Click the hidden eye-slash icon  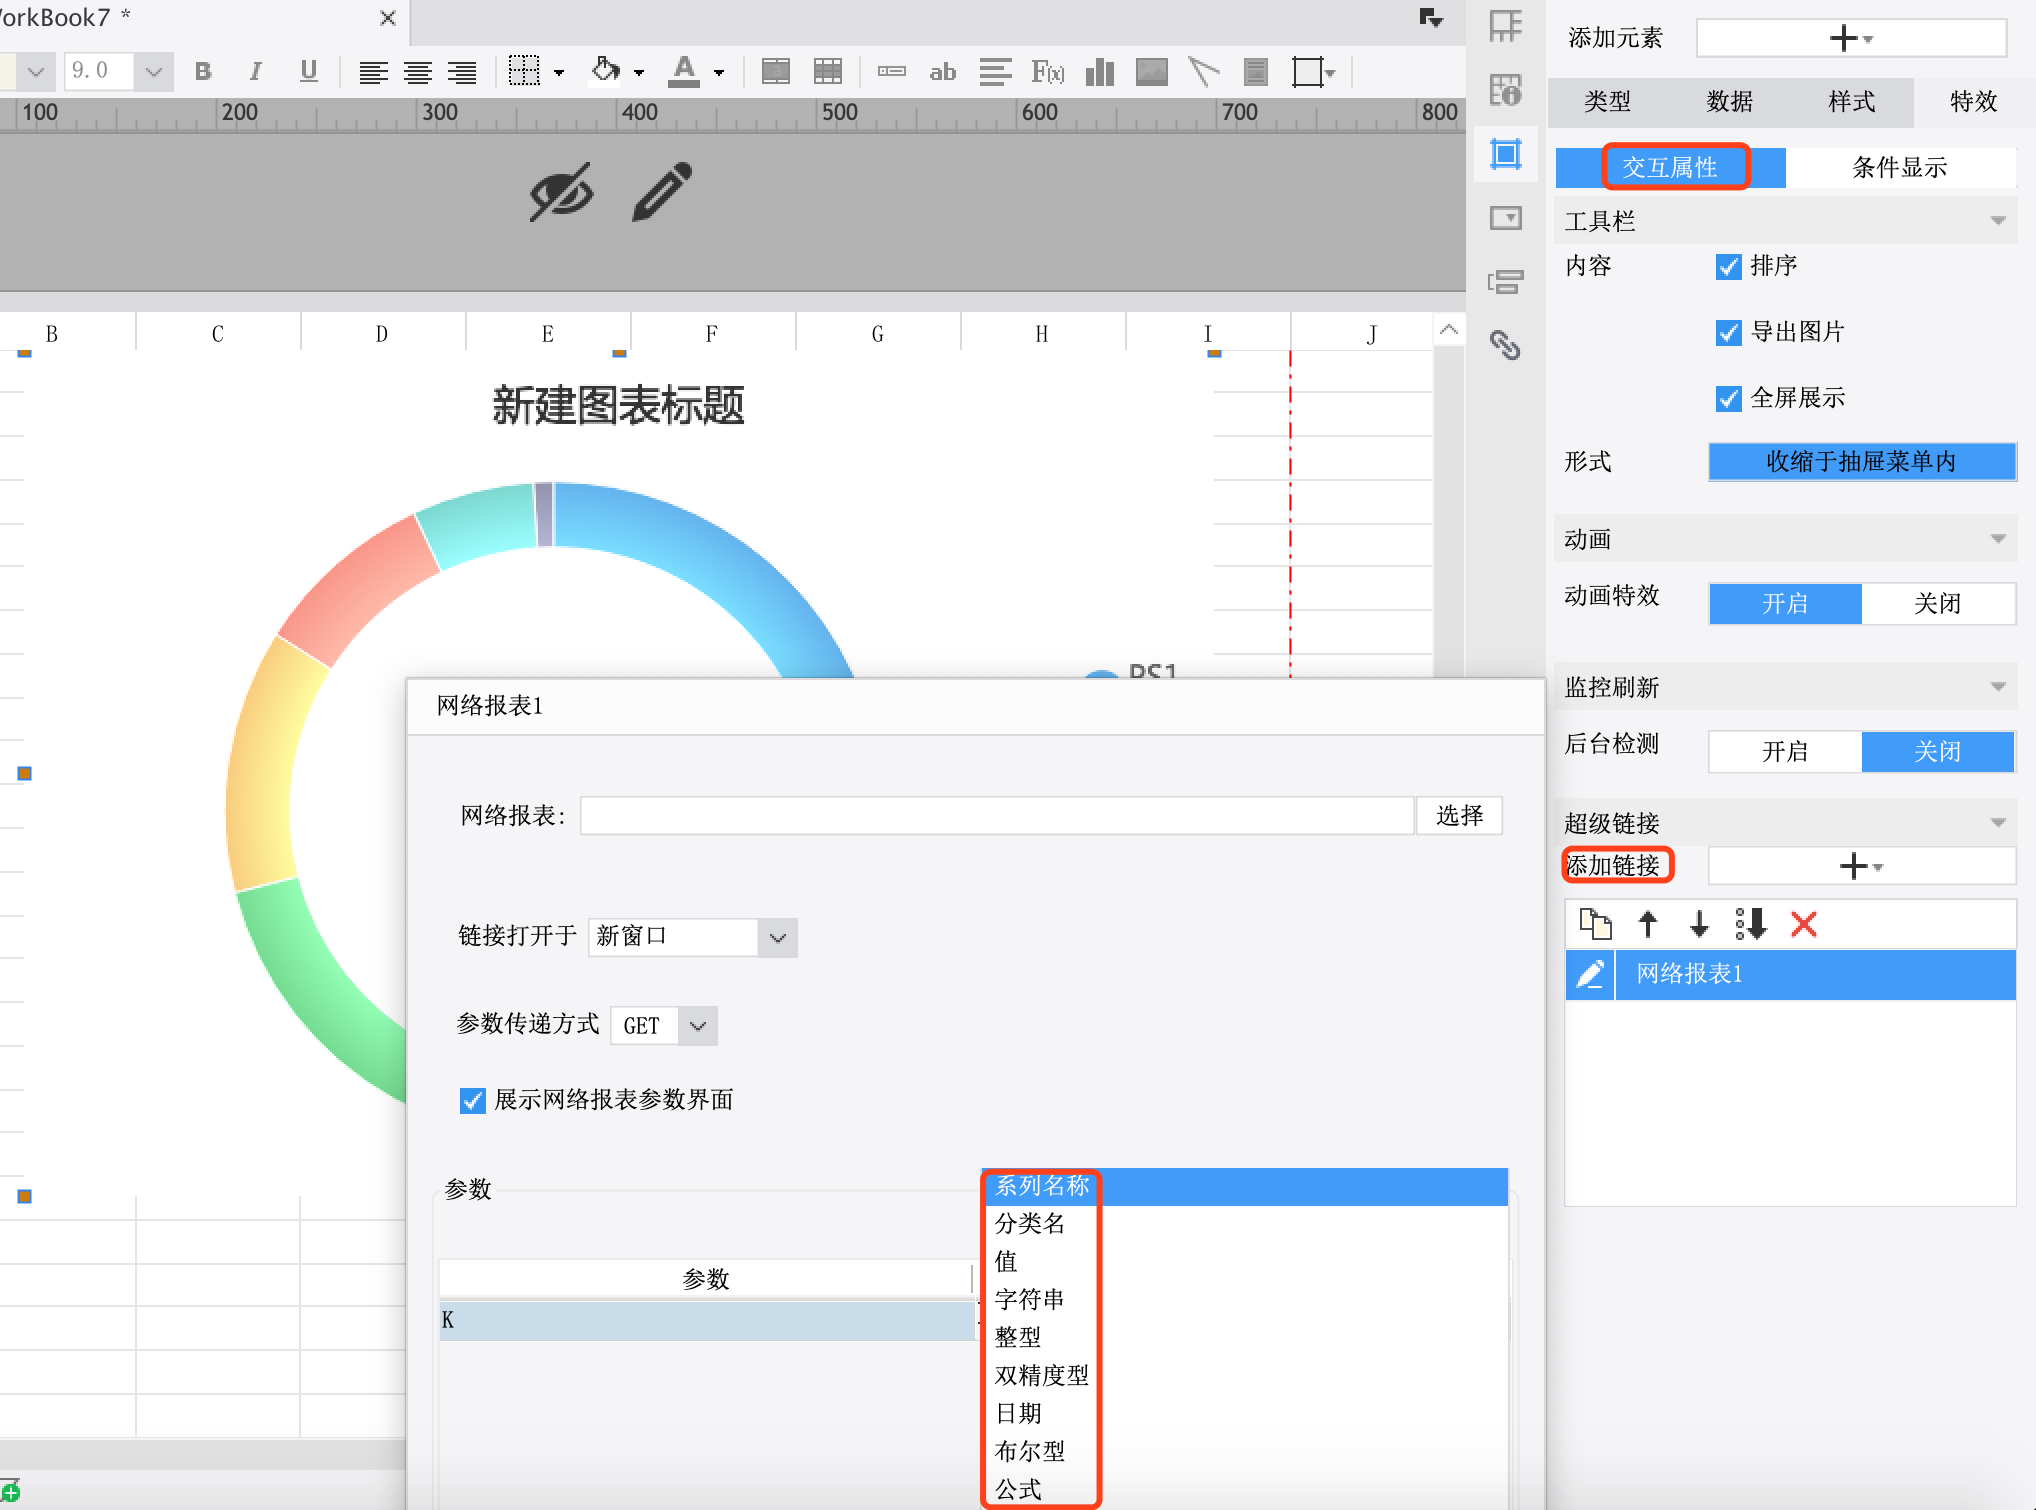tap(561, 192)
